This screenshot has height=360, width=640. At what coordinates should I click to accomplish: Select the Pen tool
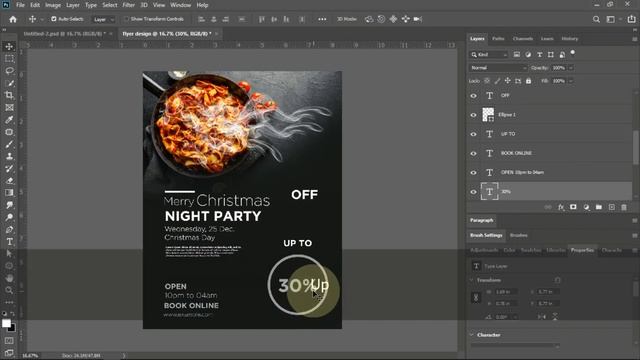(x=9, y=229)
